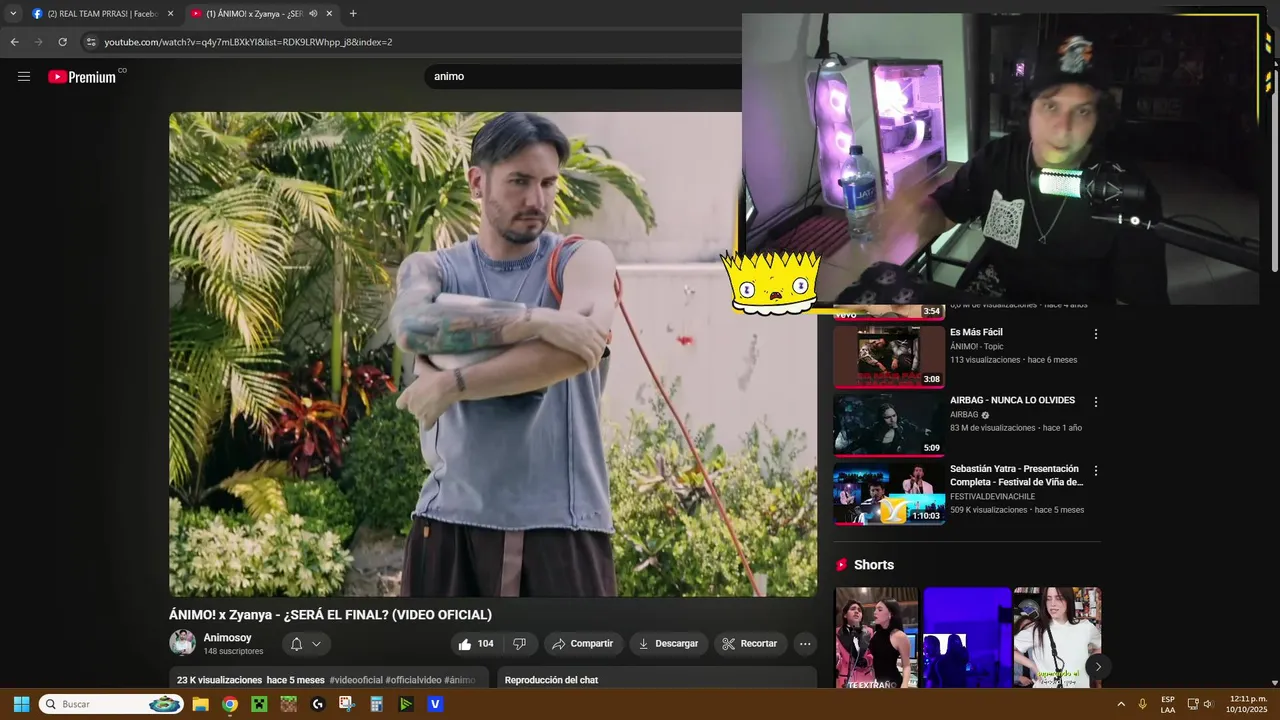
Task: Click the main video player to pause
Action: point(493,354)
